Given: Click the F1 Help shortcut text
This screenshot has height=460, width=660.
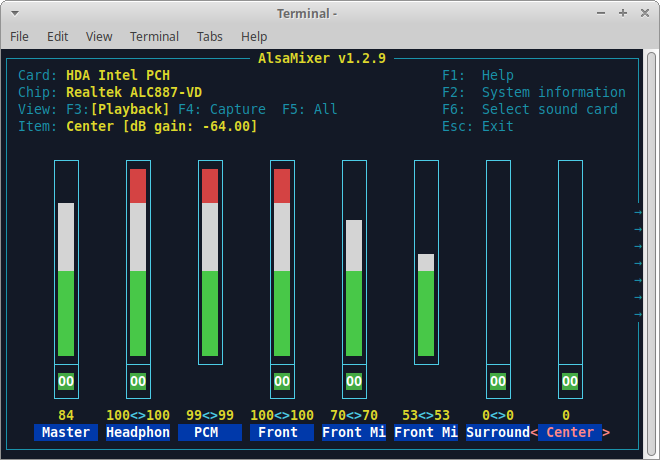Looking at the screenshot, I should [x=478, y=75].
